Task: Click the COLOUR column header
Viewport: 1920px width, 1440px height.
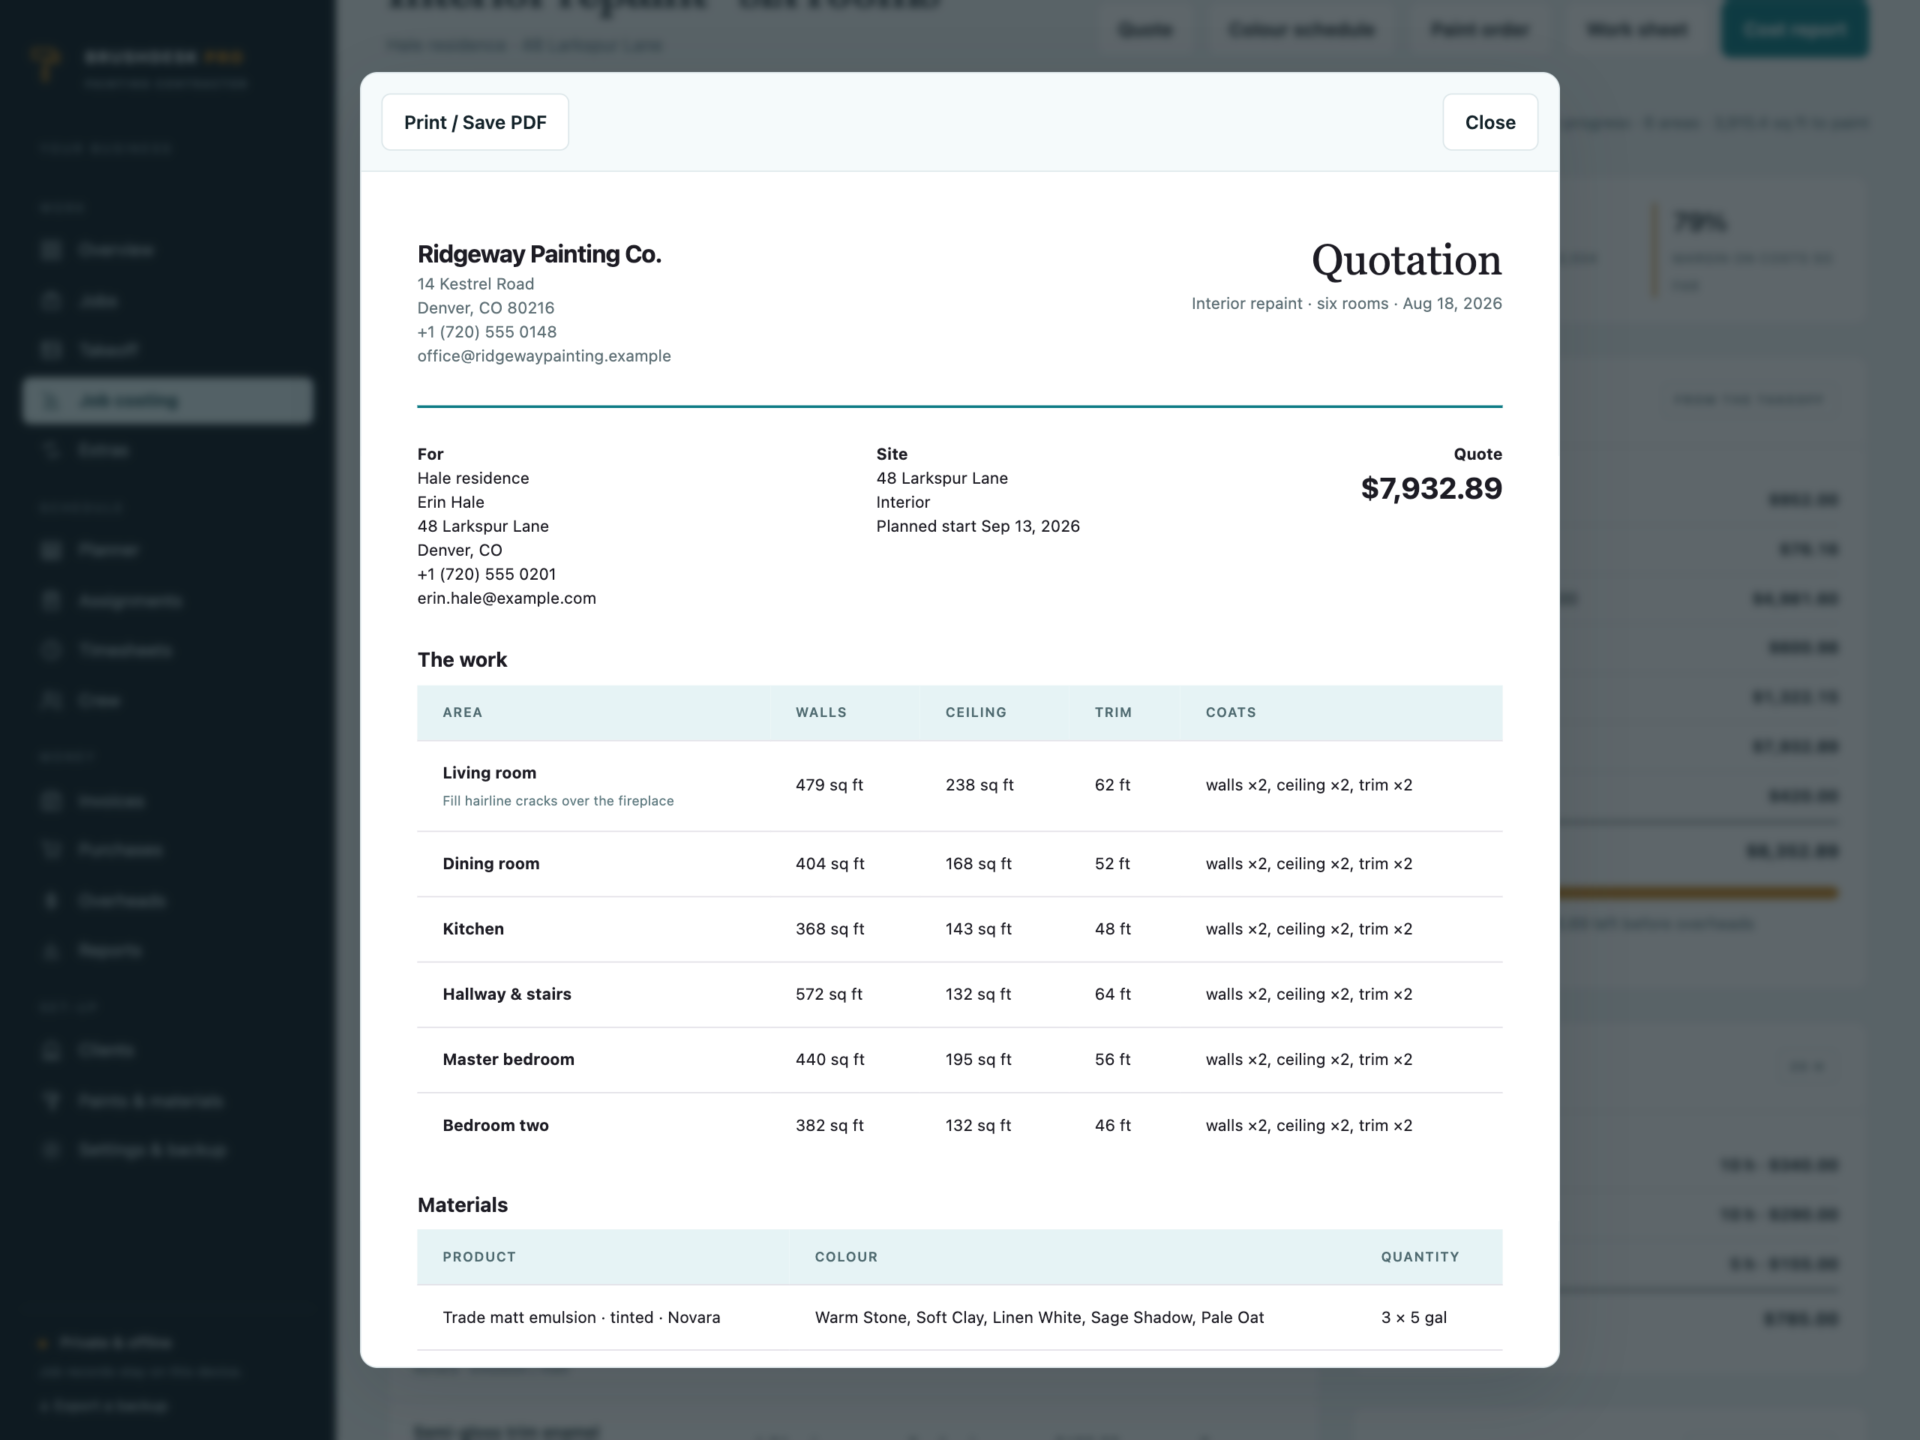Action: point(846,1257)
